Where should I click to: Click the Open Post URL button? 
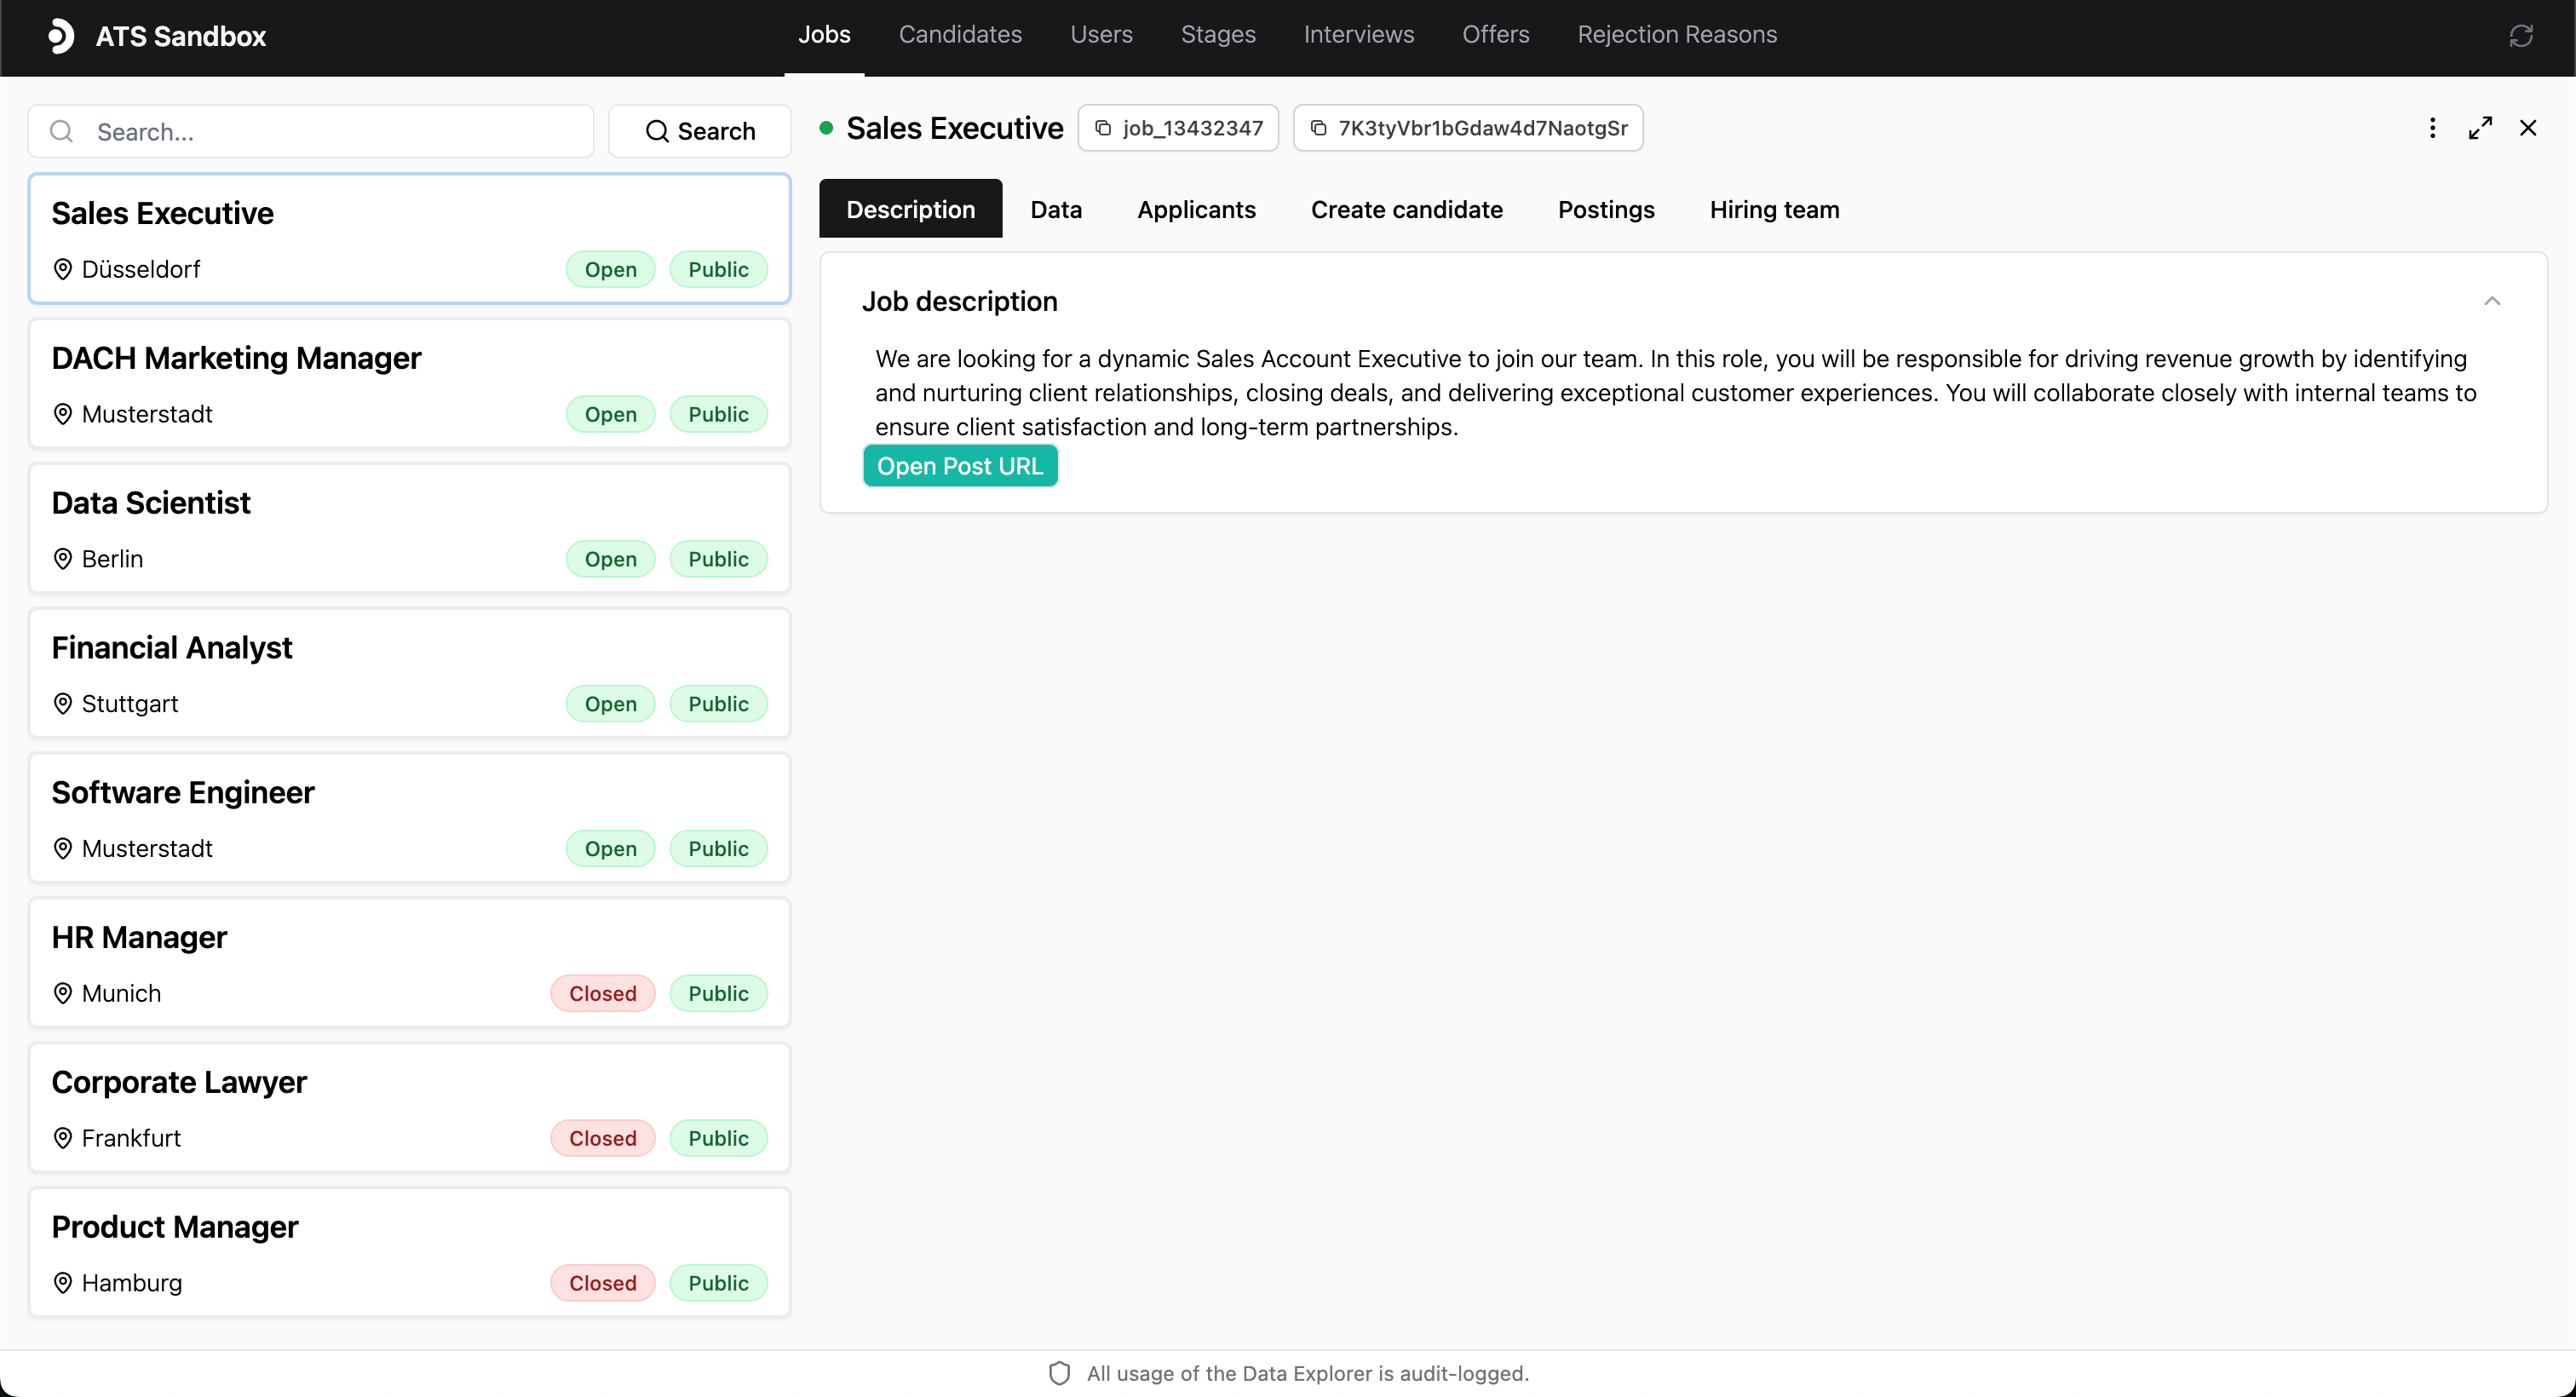960,466
